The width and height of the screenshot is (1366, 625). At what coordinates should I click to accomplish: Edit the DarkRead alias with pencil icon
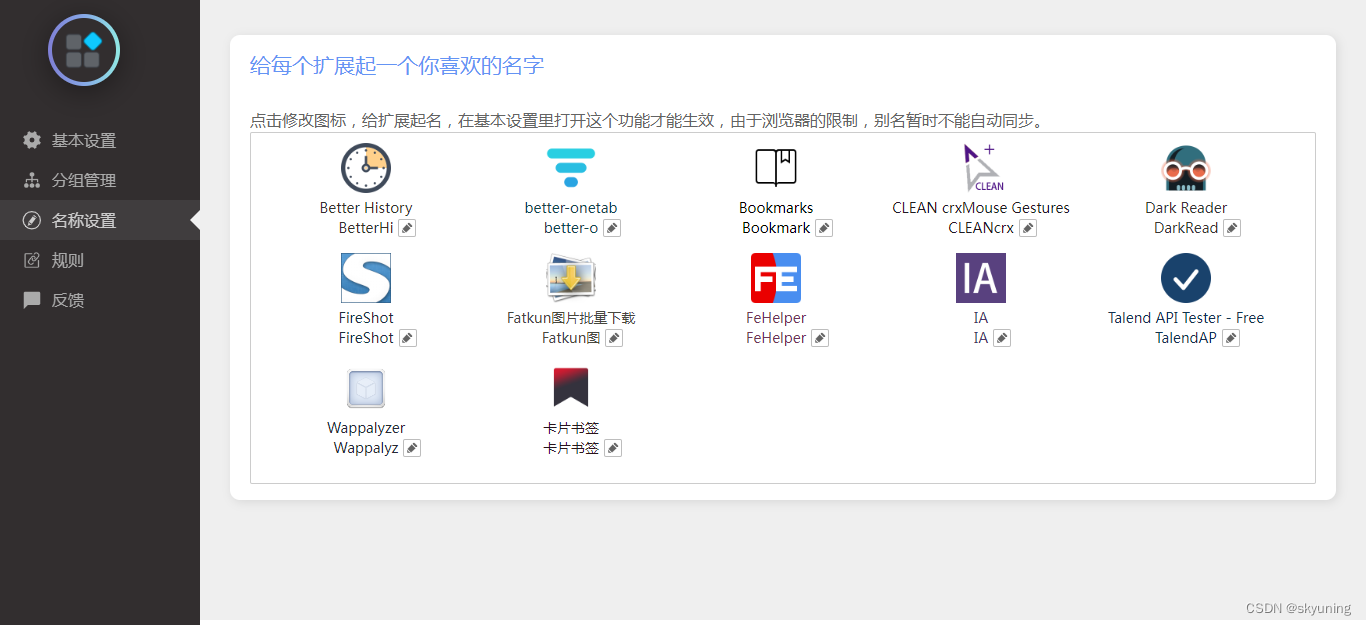tap(1232, 228)
